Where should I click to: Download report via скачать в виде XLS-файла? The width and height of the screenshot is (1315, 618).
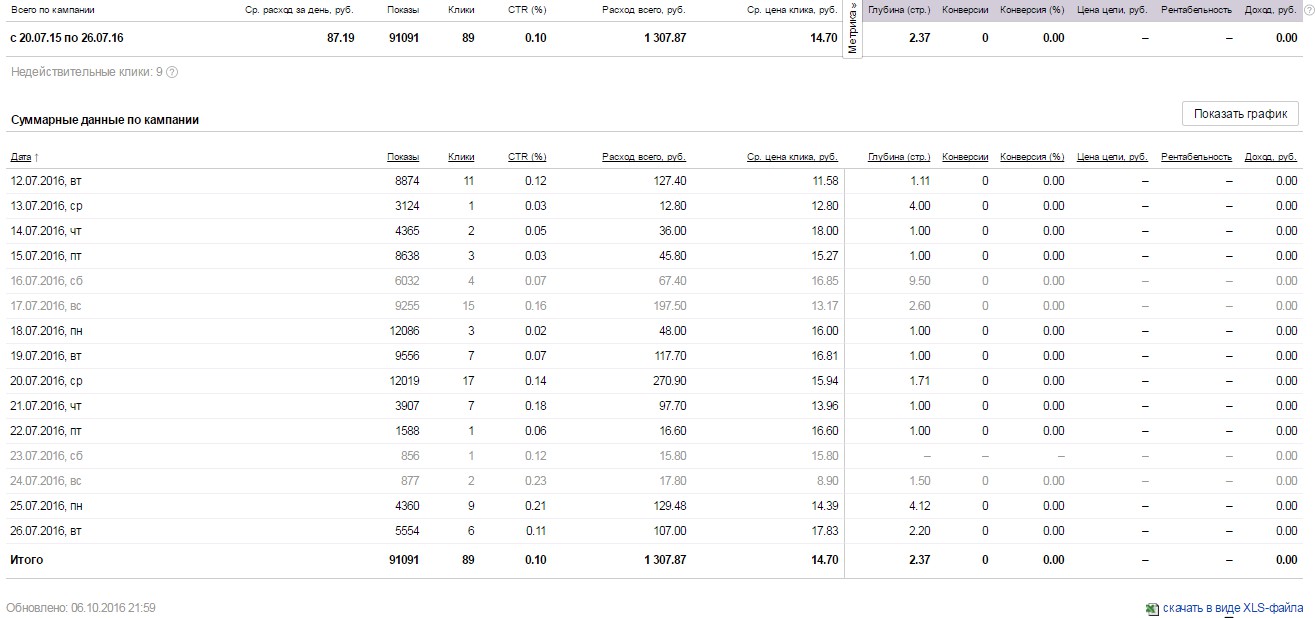(x=1232, y=608)
